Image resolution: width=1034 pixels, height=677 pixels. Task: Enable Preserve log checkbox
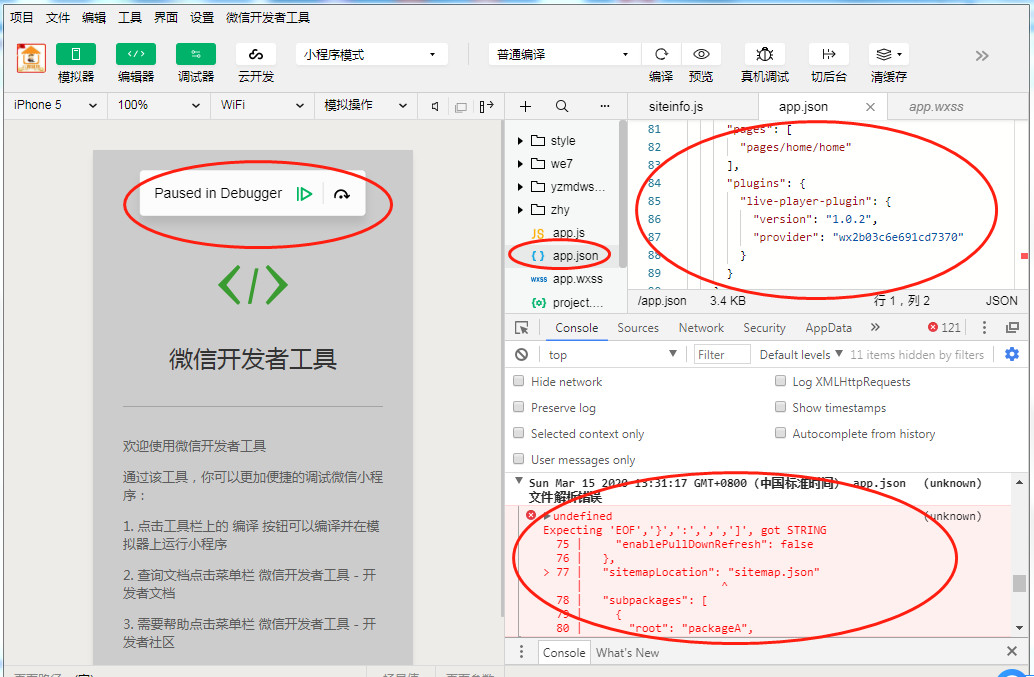pyautogui.click(x=519, y=407)
